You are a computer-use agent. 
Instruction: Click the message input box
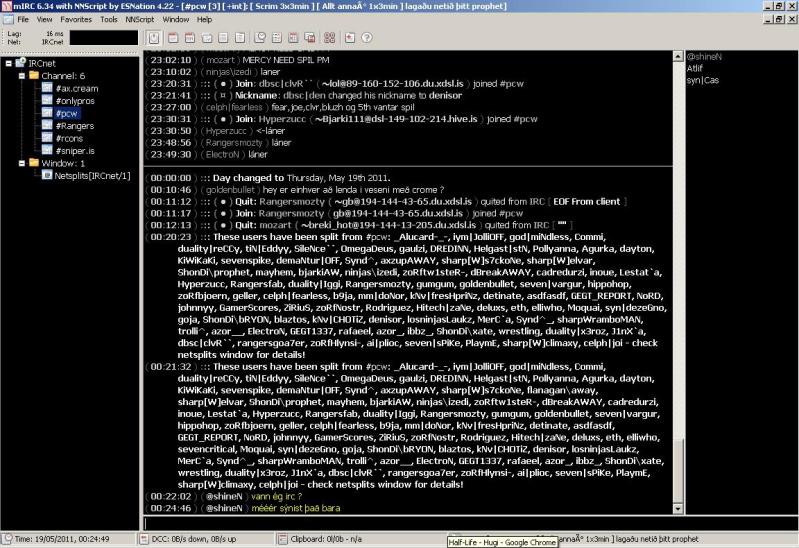[470, 523]
